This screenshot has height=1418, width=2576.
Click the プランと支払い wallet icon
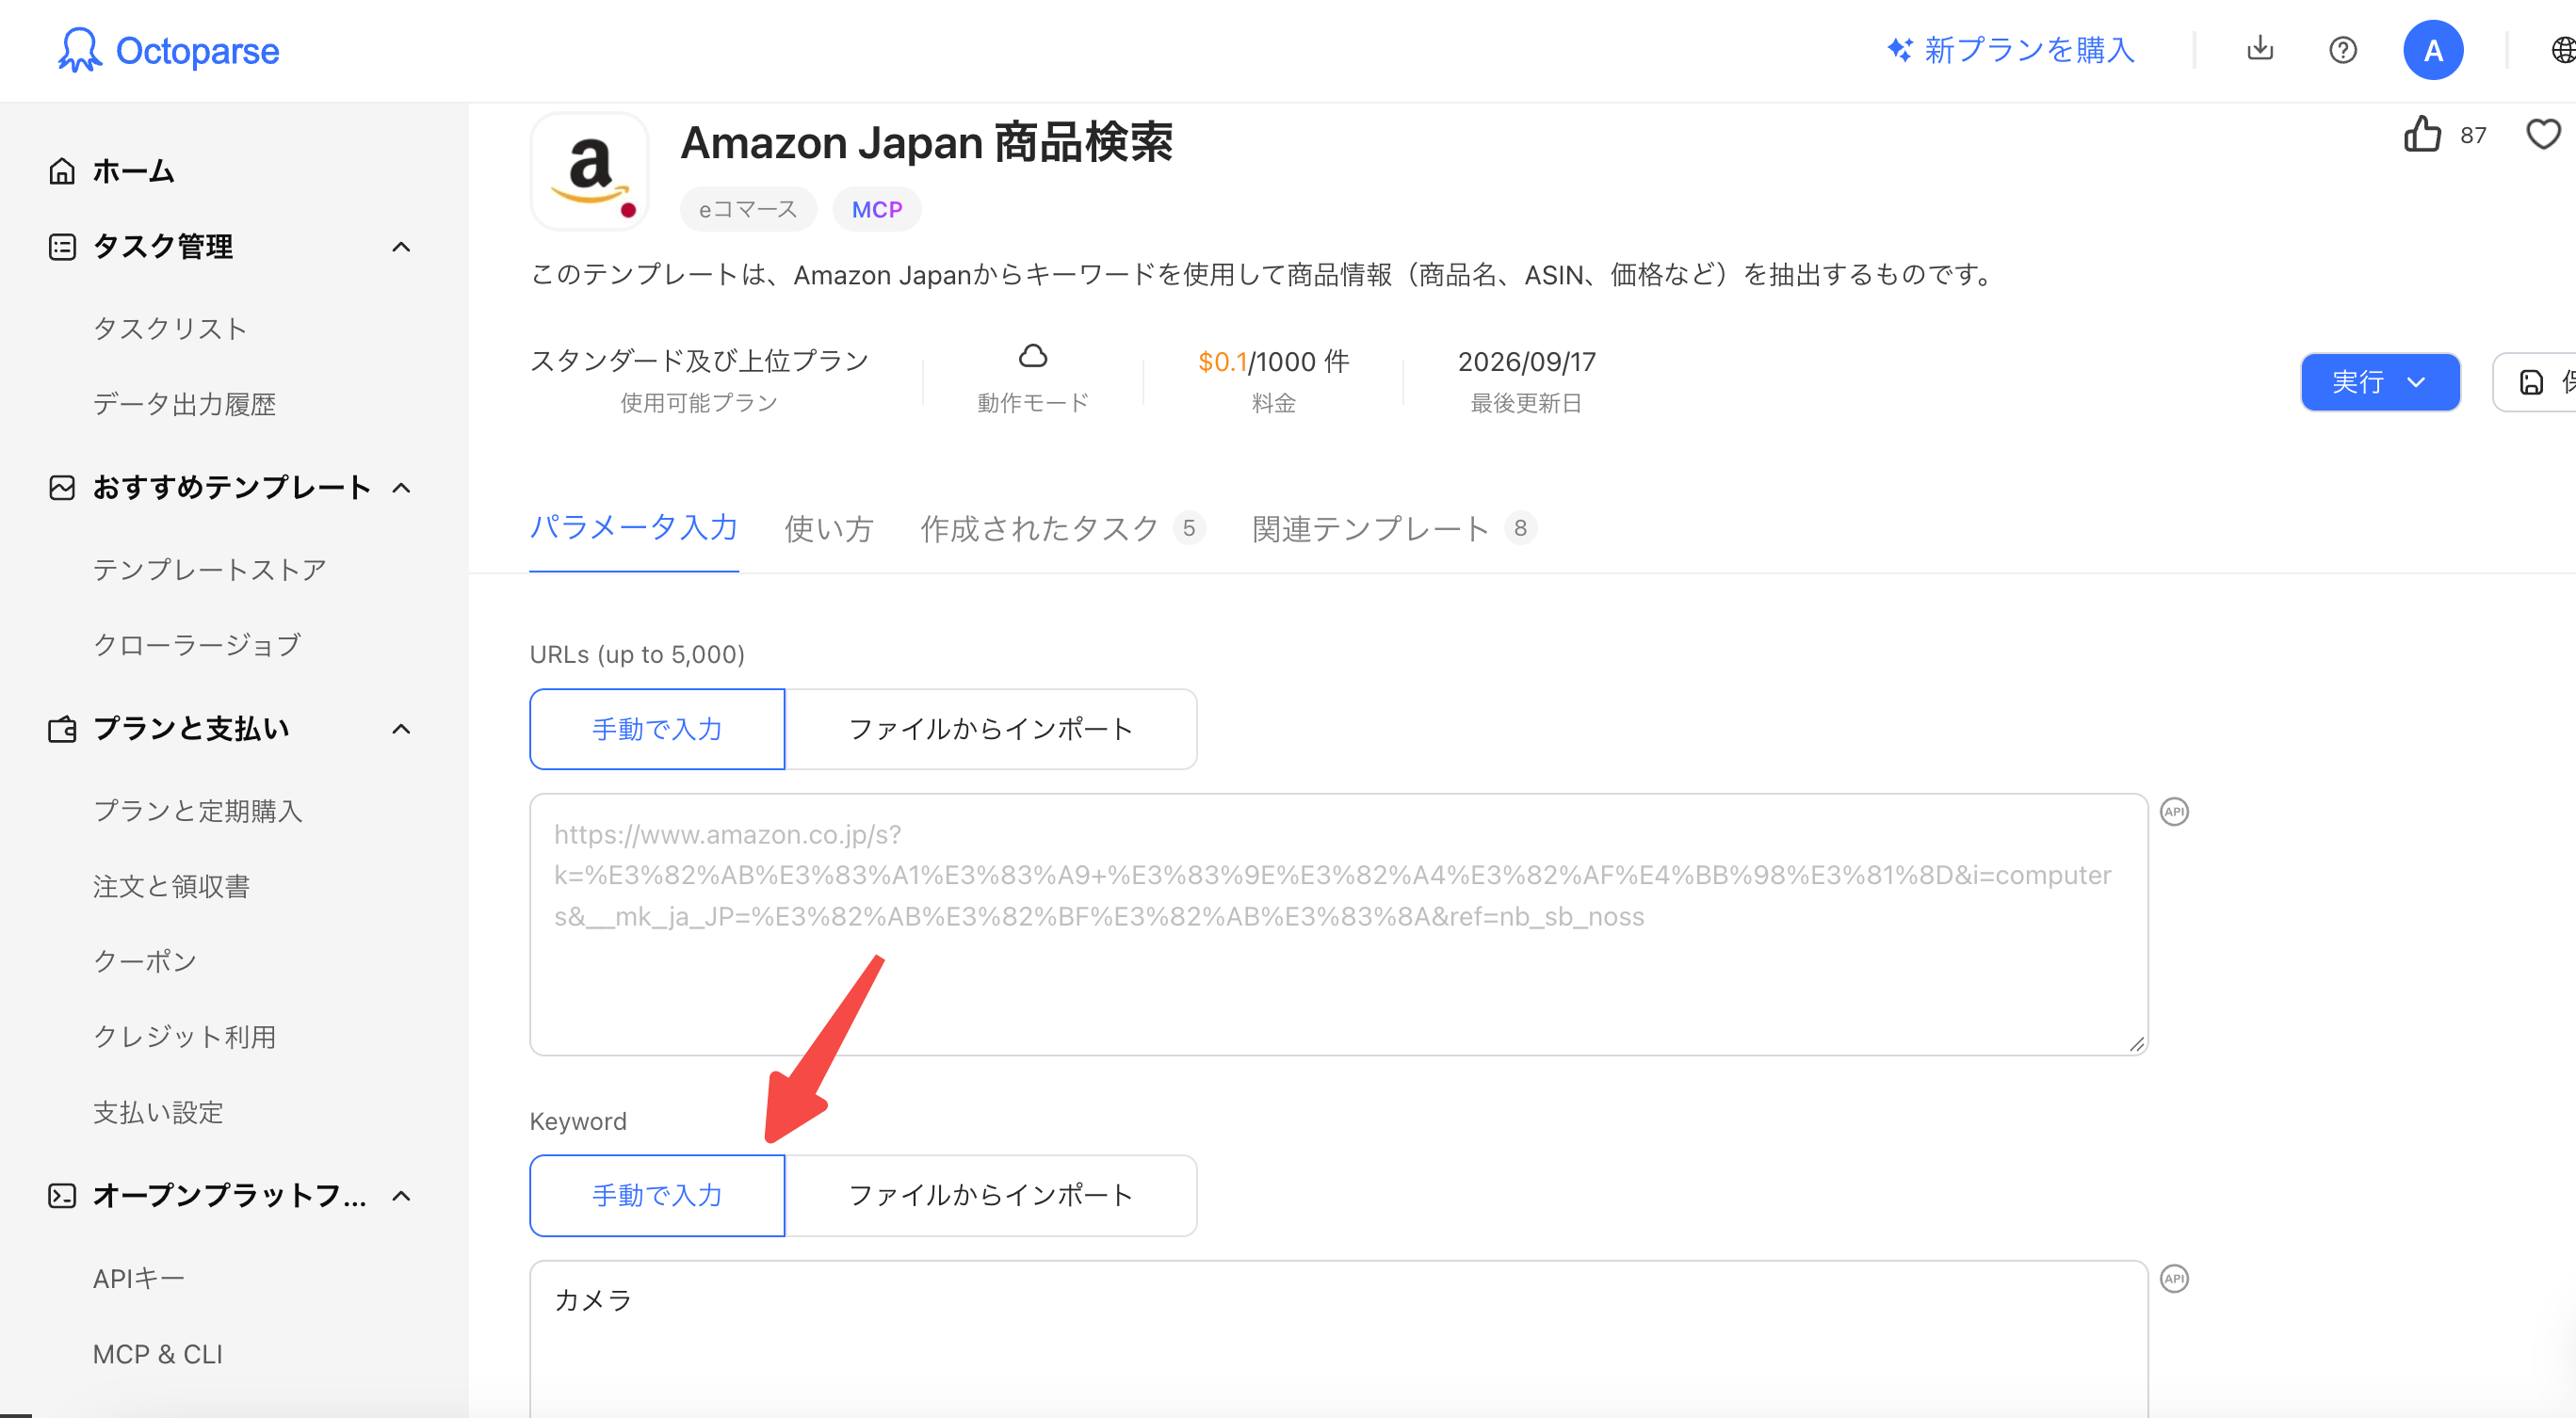click(62, 729)
